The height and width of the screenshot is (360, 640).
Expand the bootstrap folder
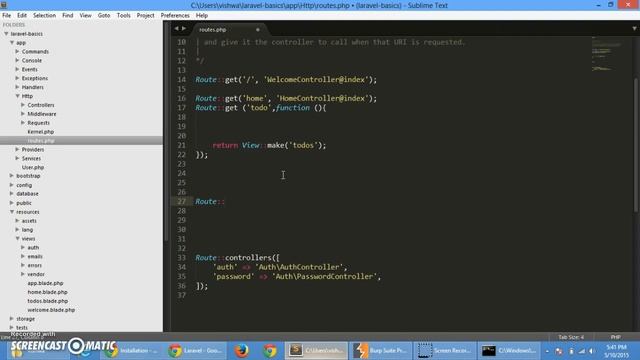[12, 176]
